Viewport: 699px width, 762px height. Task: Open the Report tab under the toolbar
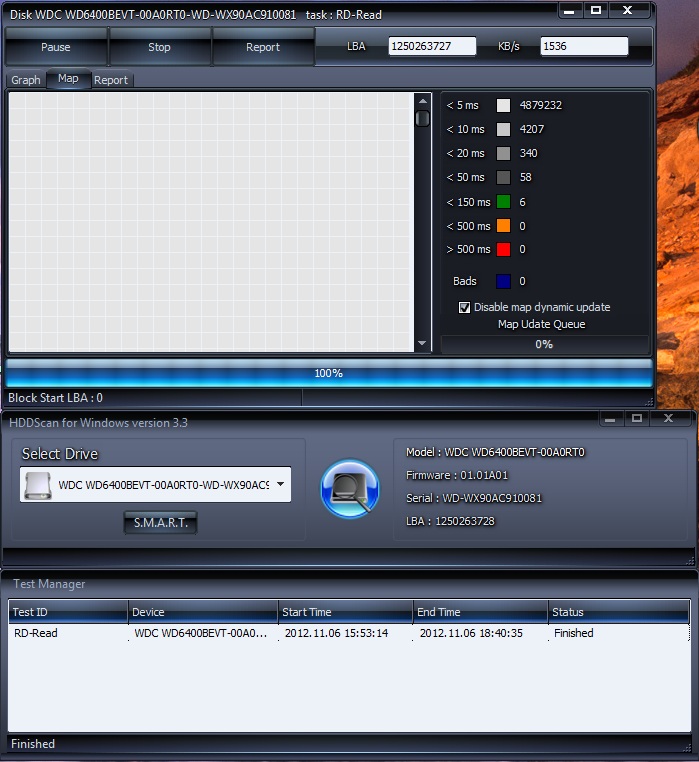click(x=111, y=80)
